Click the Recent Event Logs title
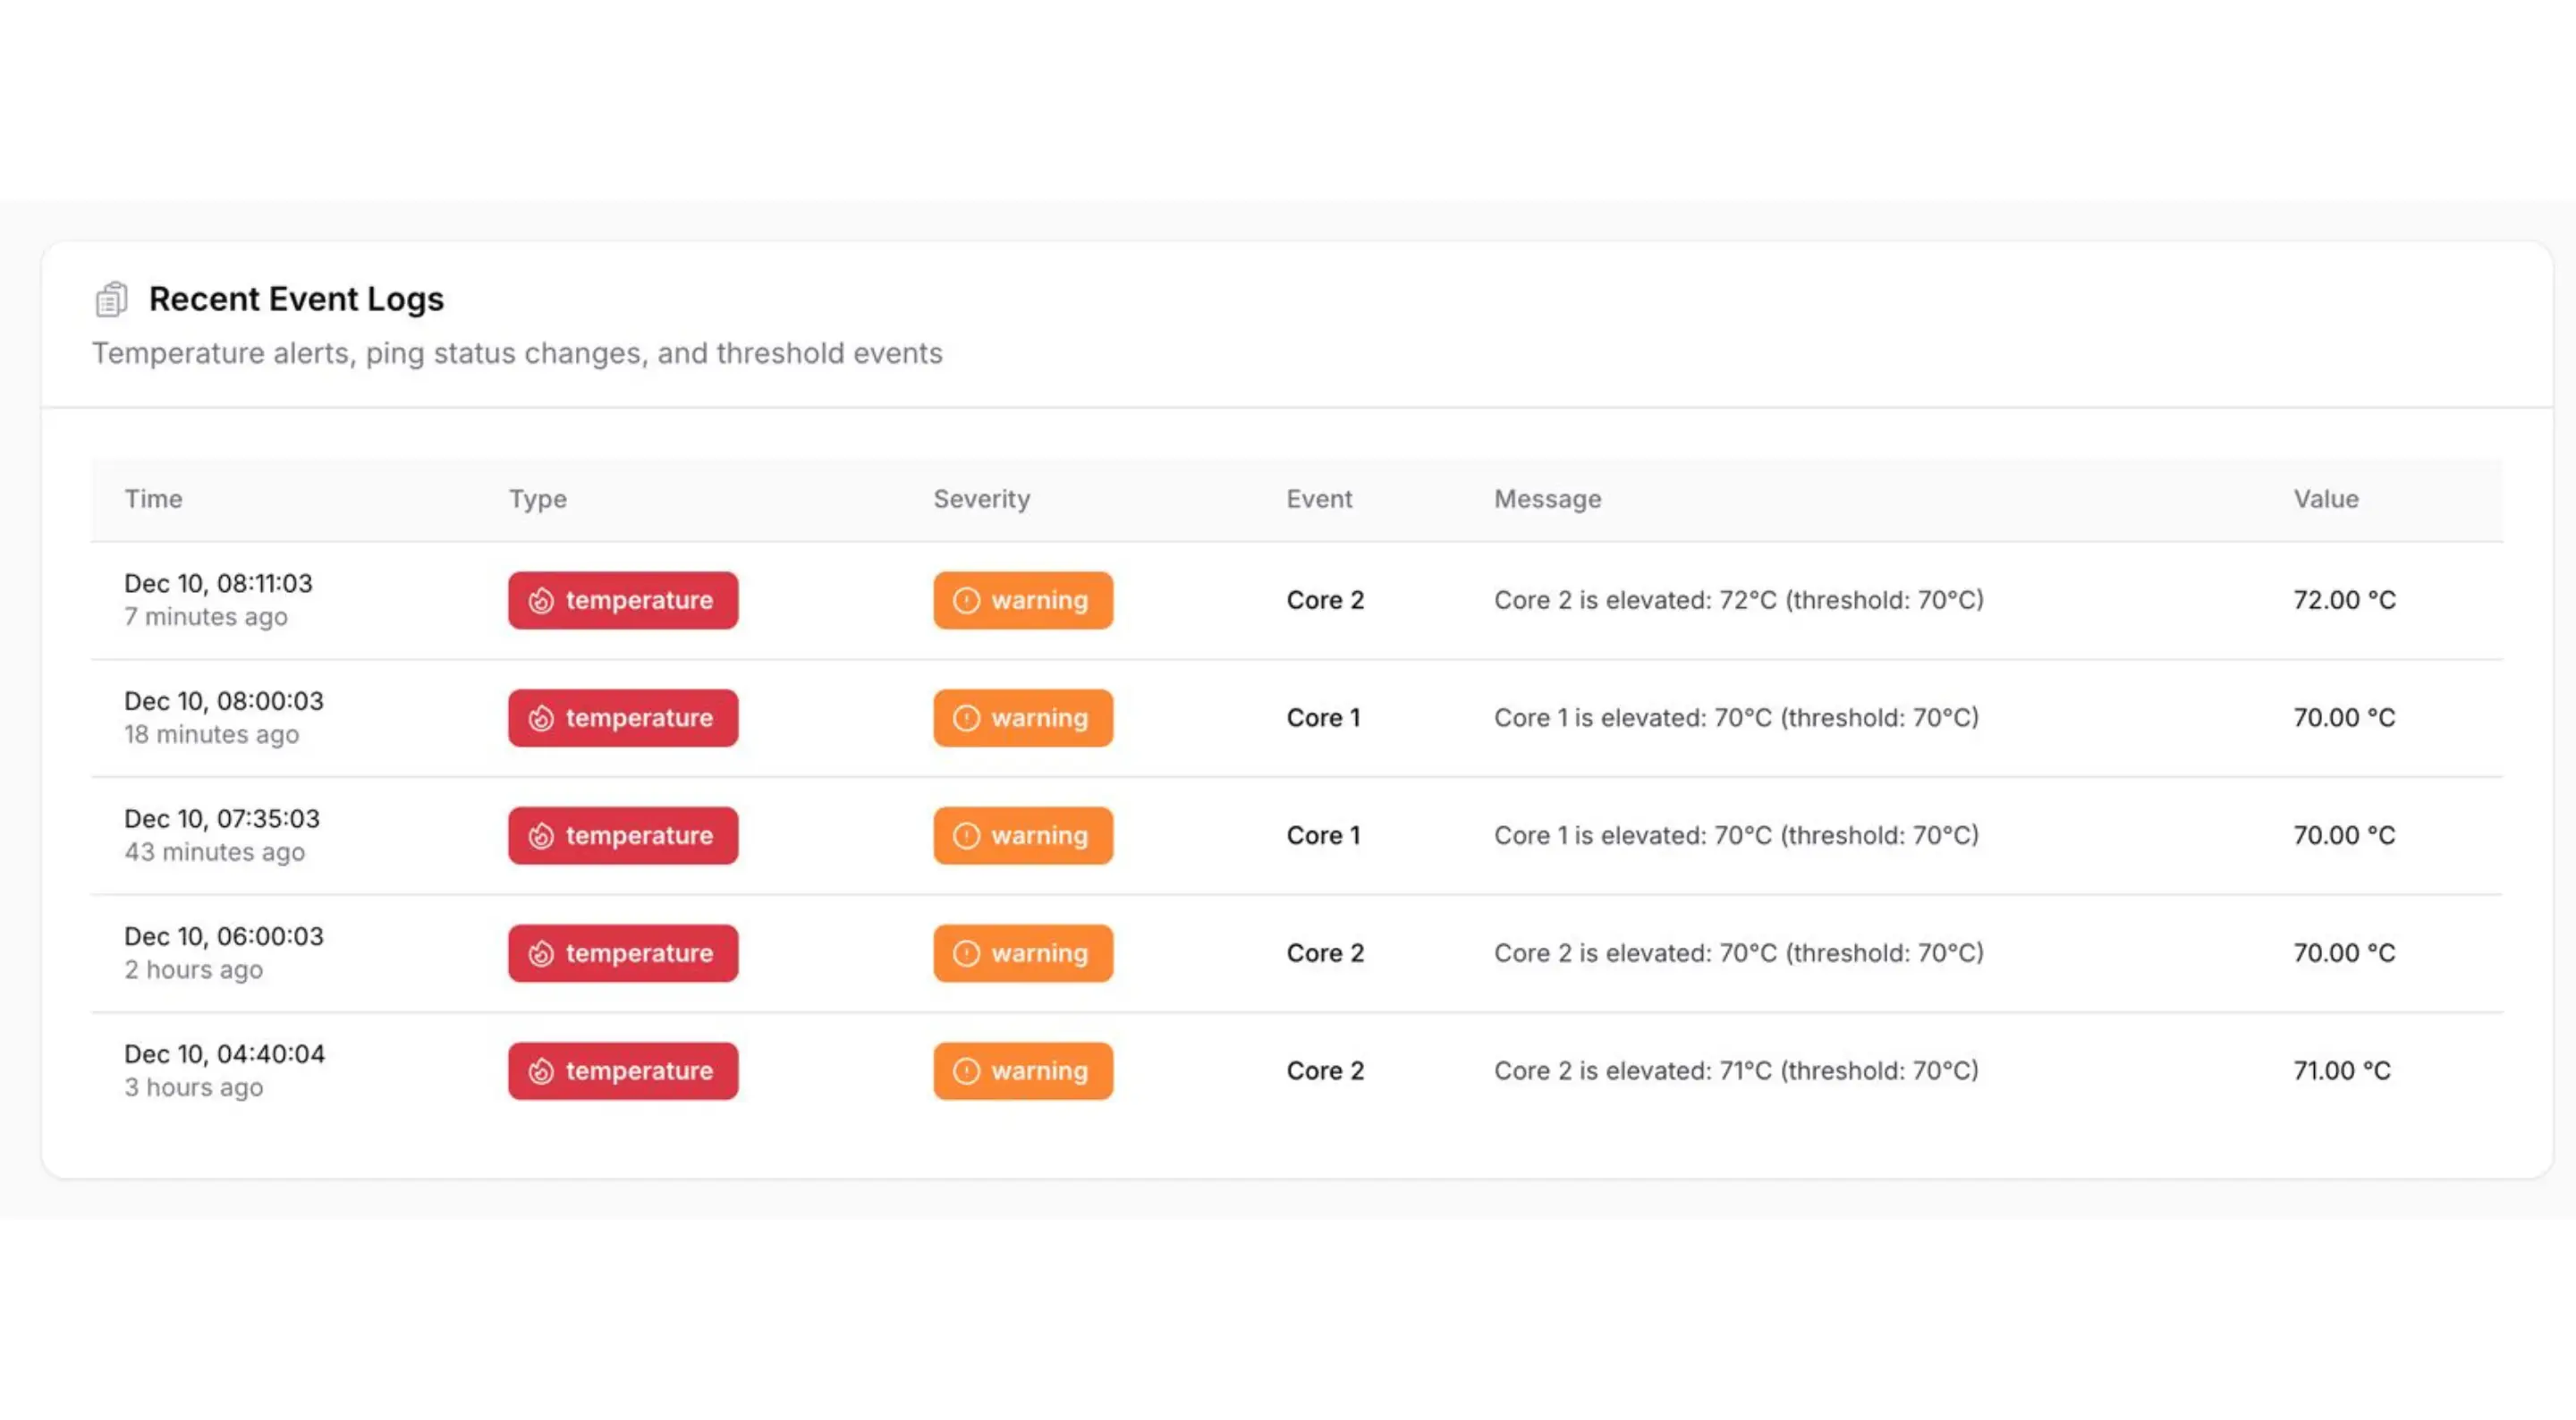Image resolution: width=2576 pixels, height=1420 pixels. coord(296,298)
